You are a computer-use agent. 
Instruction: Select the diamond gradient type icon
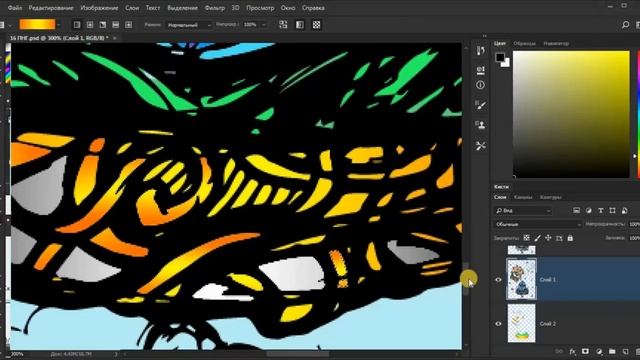pos(128,25)
